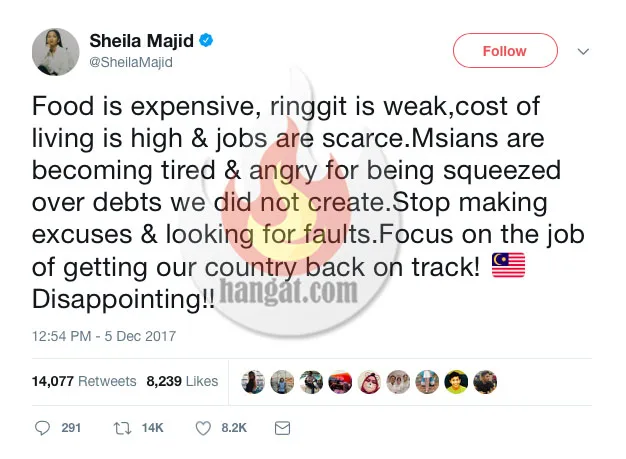626x459 pixels.
Task: Click the last liker avatar in the row
Action: (x=486, y=381)
